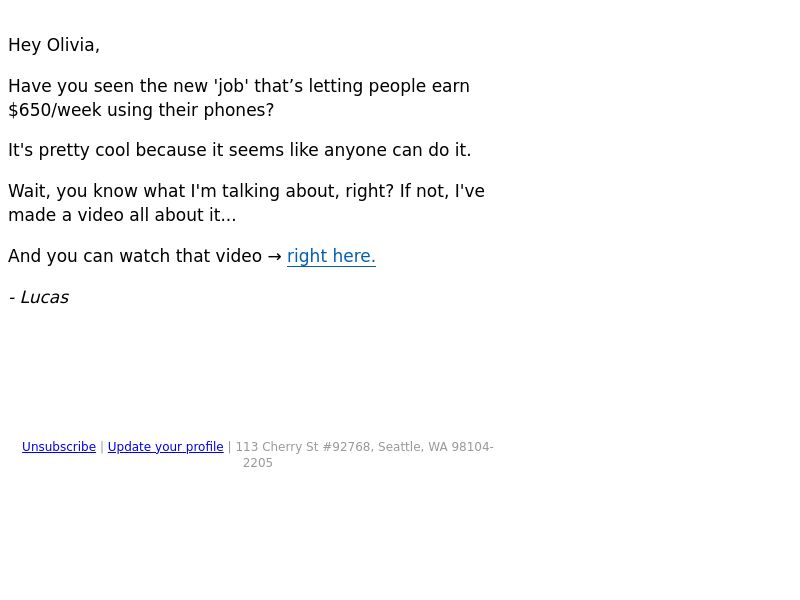Click the '- Lucas' italic signature
This screenshot has height=600, width=800.
click(39, 297)
